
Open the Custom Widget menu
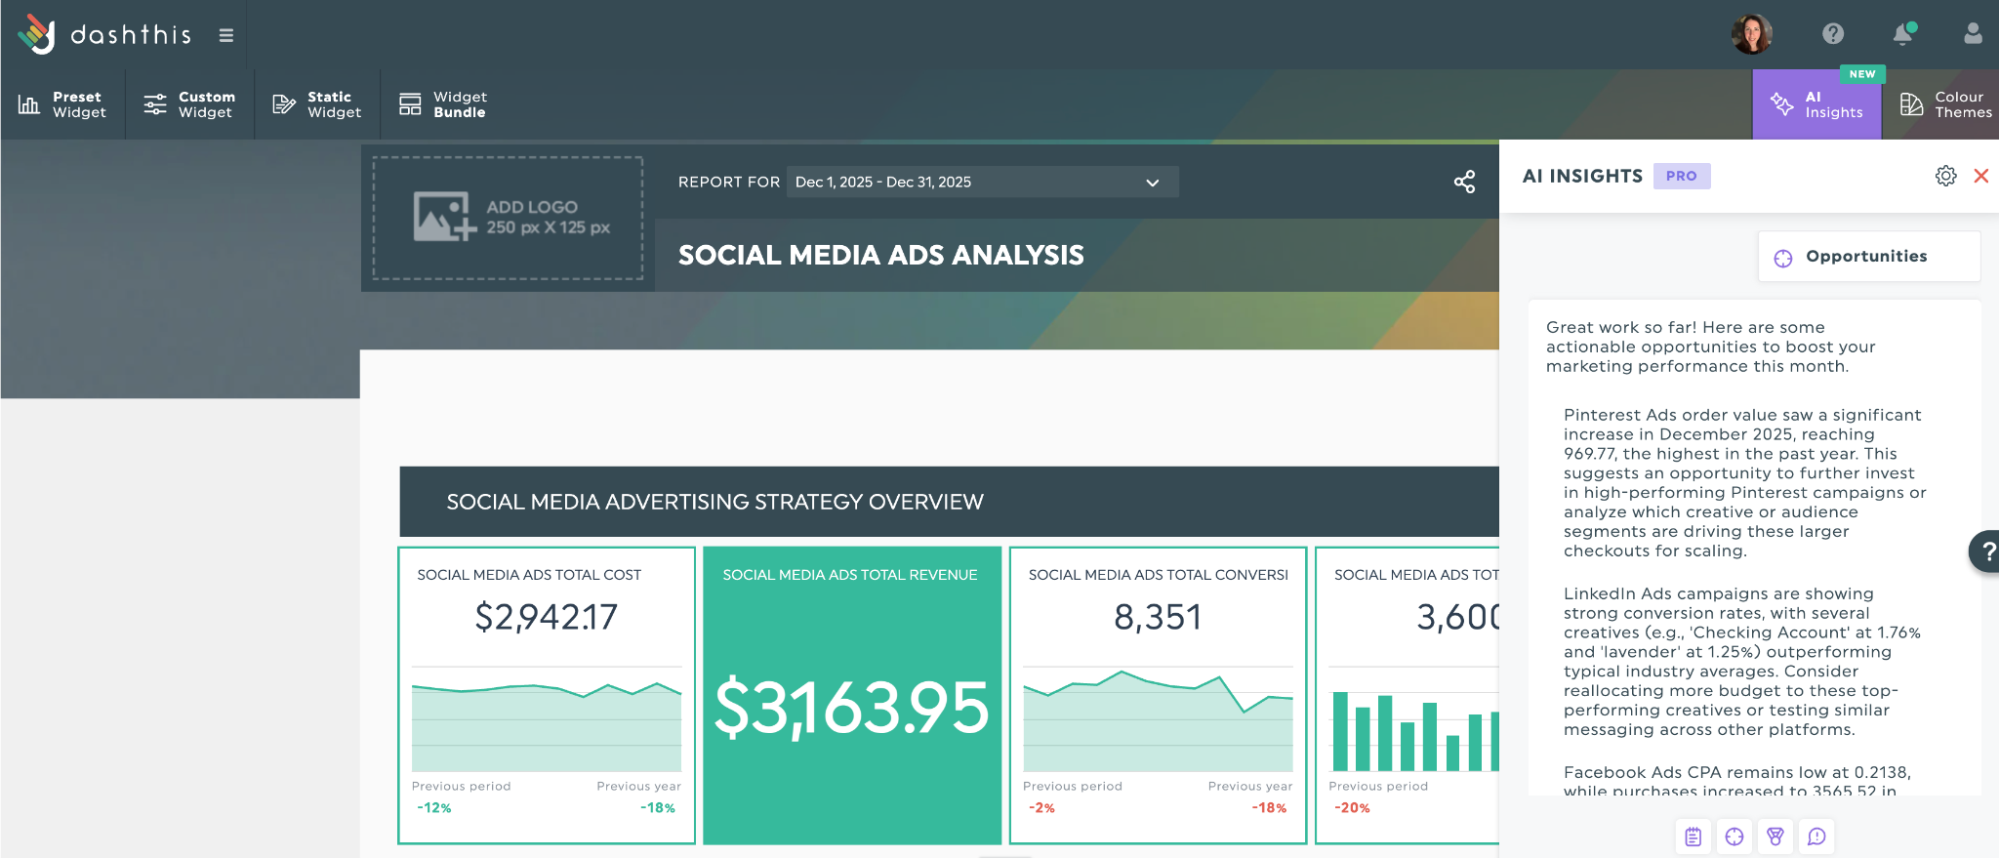click(189, 104)
